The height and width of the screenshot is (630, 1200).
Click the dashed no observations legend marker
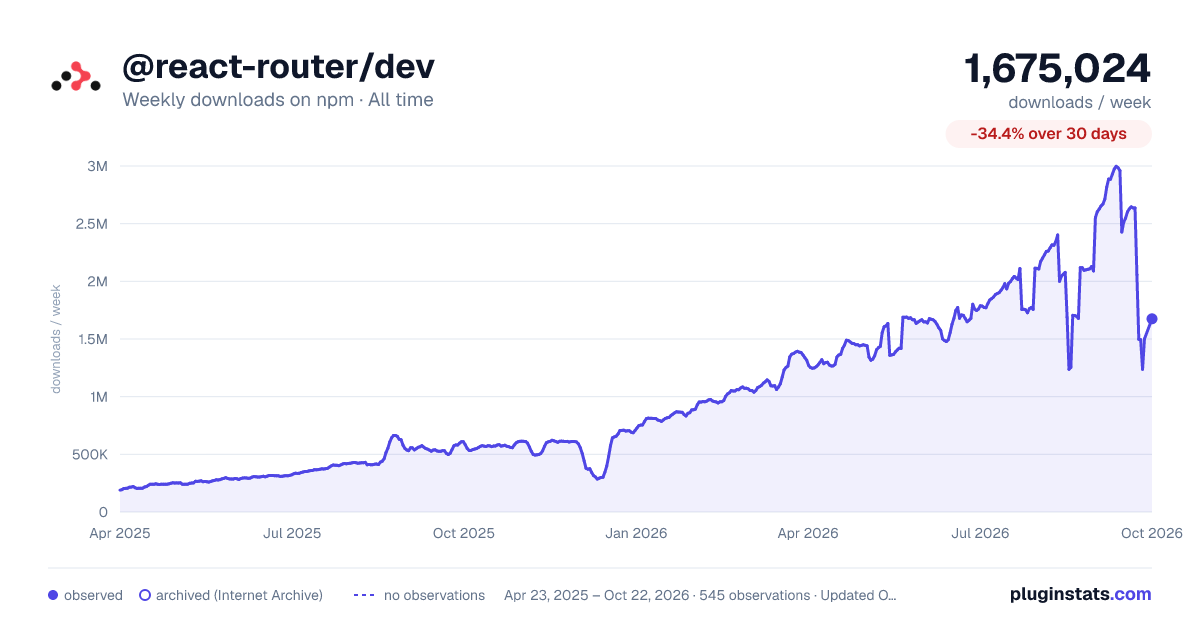(364, 595)
